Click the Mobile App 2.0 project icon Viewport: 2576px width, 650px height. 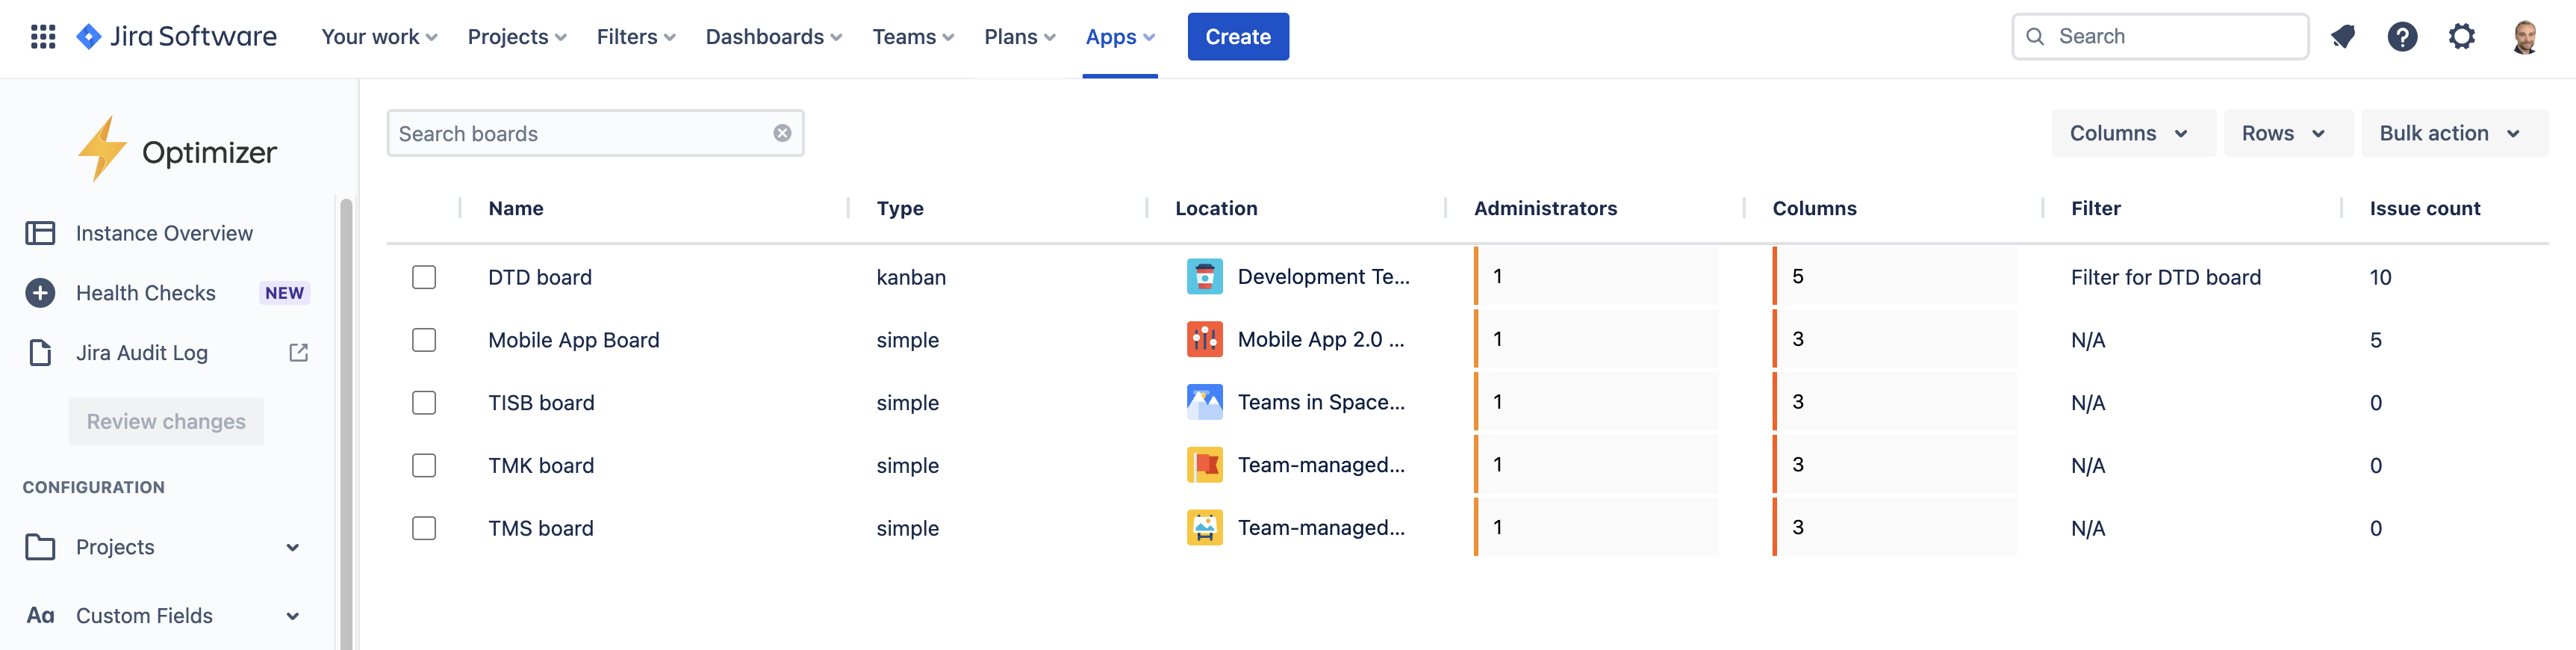pos(1204,340)
